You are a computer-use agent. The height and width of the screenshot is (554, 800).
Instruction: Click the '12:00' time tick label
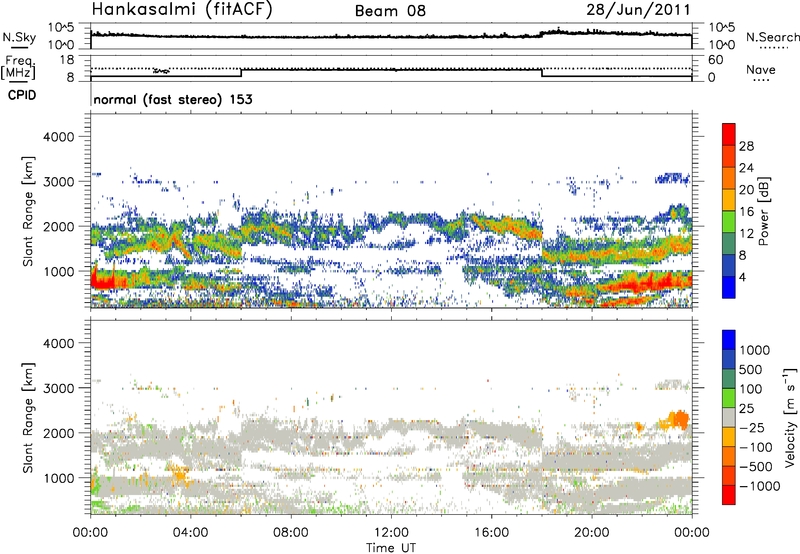click(391, 533)
